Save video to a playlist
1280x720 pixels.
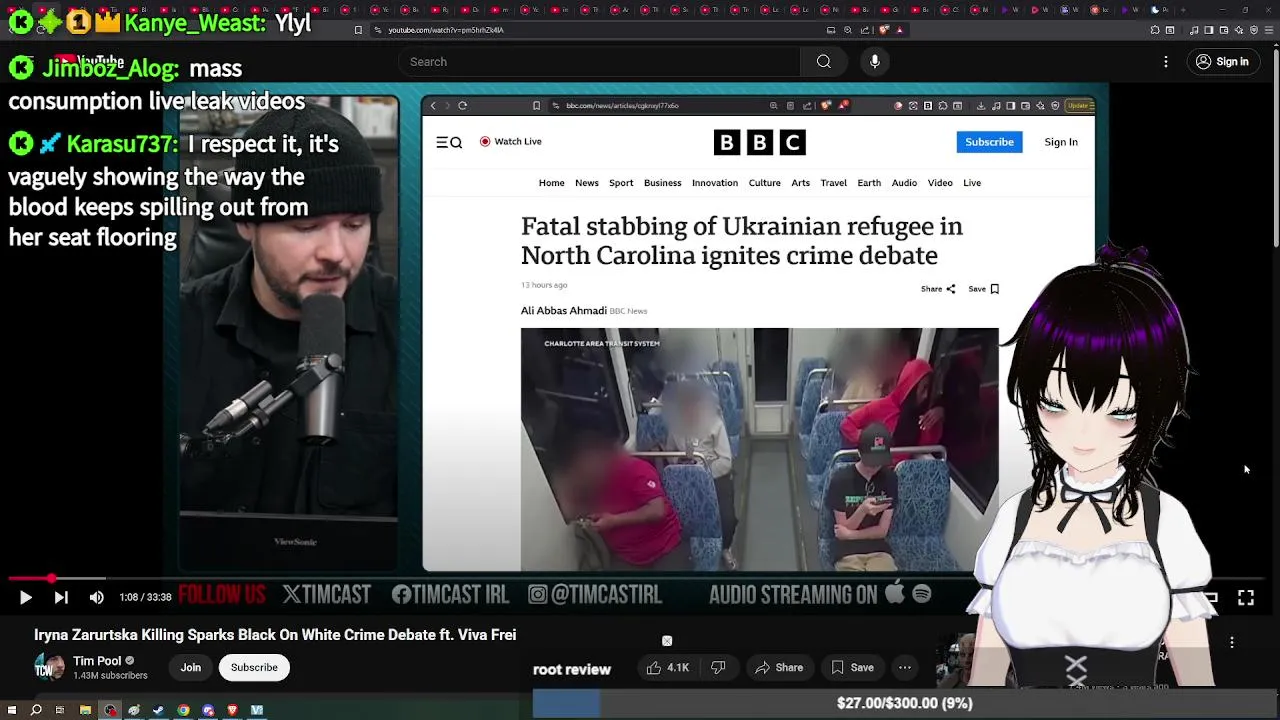[x=852, y=667]
